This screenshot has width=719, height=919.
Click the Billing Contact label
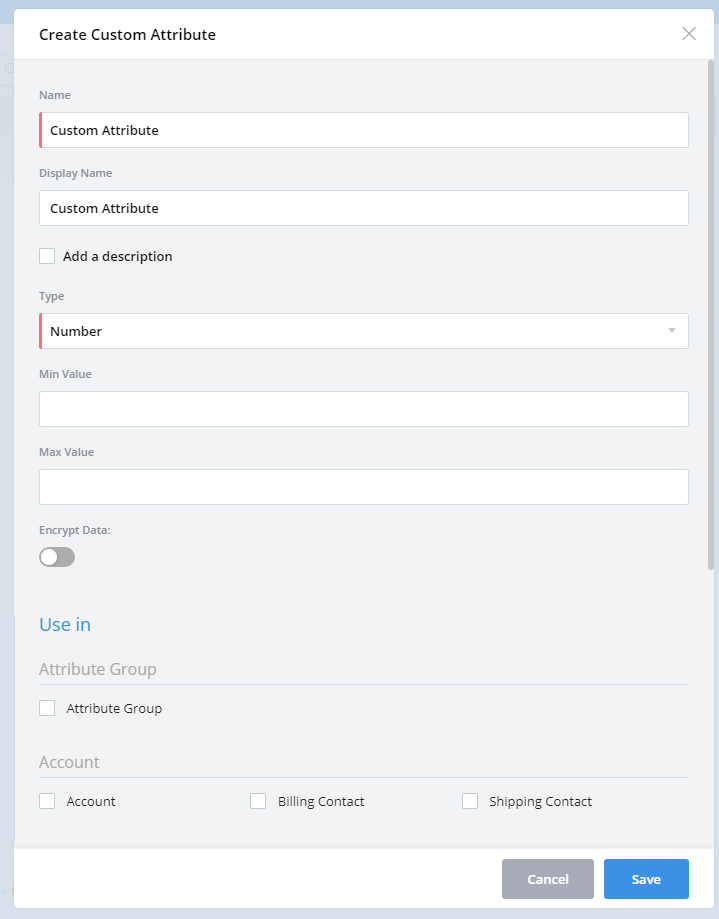pyautogui.click(x=321, y=801)
